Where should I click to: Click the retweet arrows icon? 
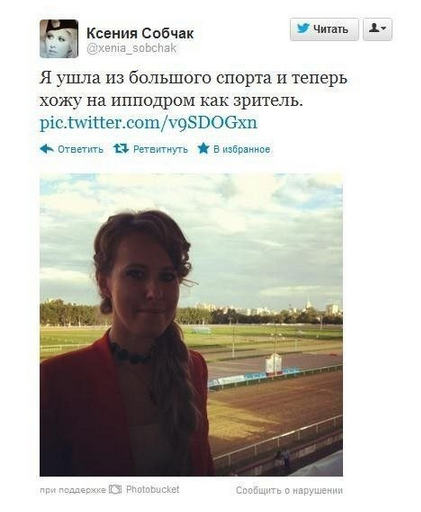point(121,148)
